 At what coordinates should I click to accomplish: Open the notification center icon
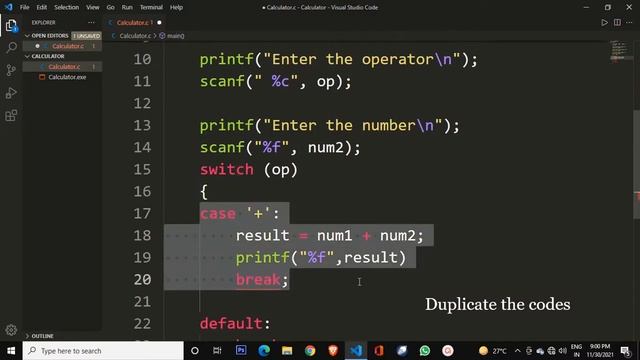(x=624, y=351)
